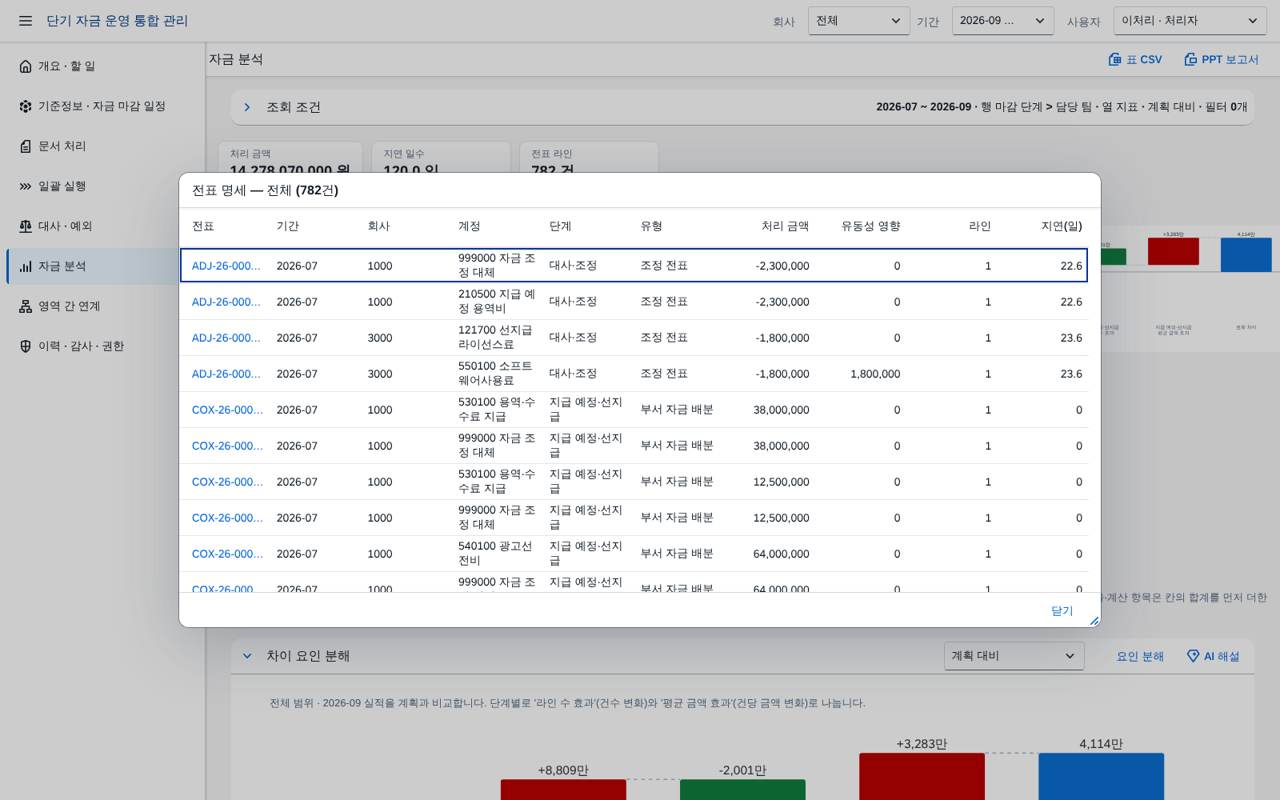1280x800 pixels.
Task: Open first ADJ-26-000 voucher link
Action: [227, 266]
